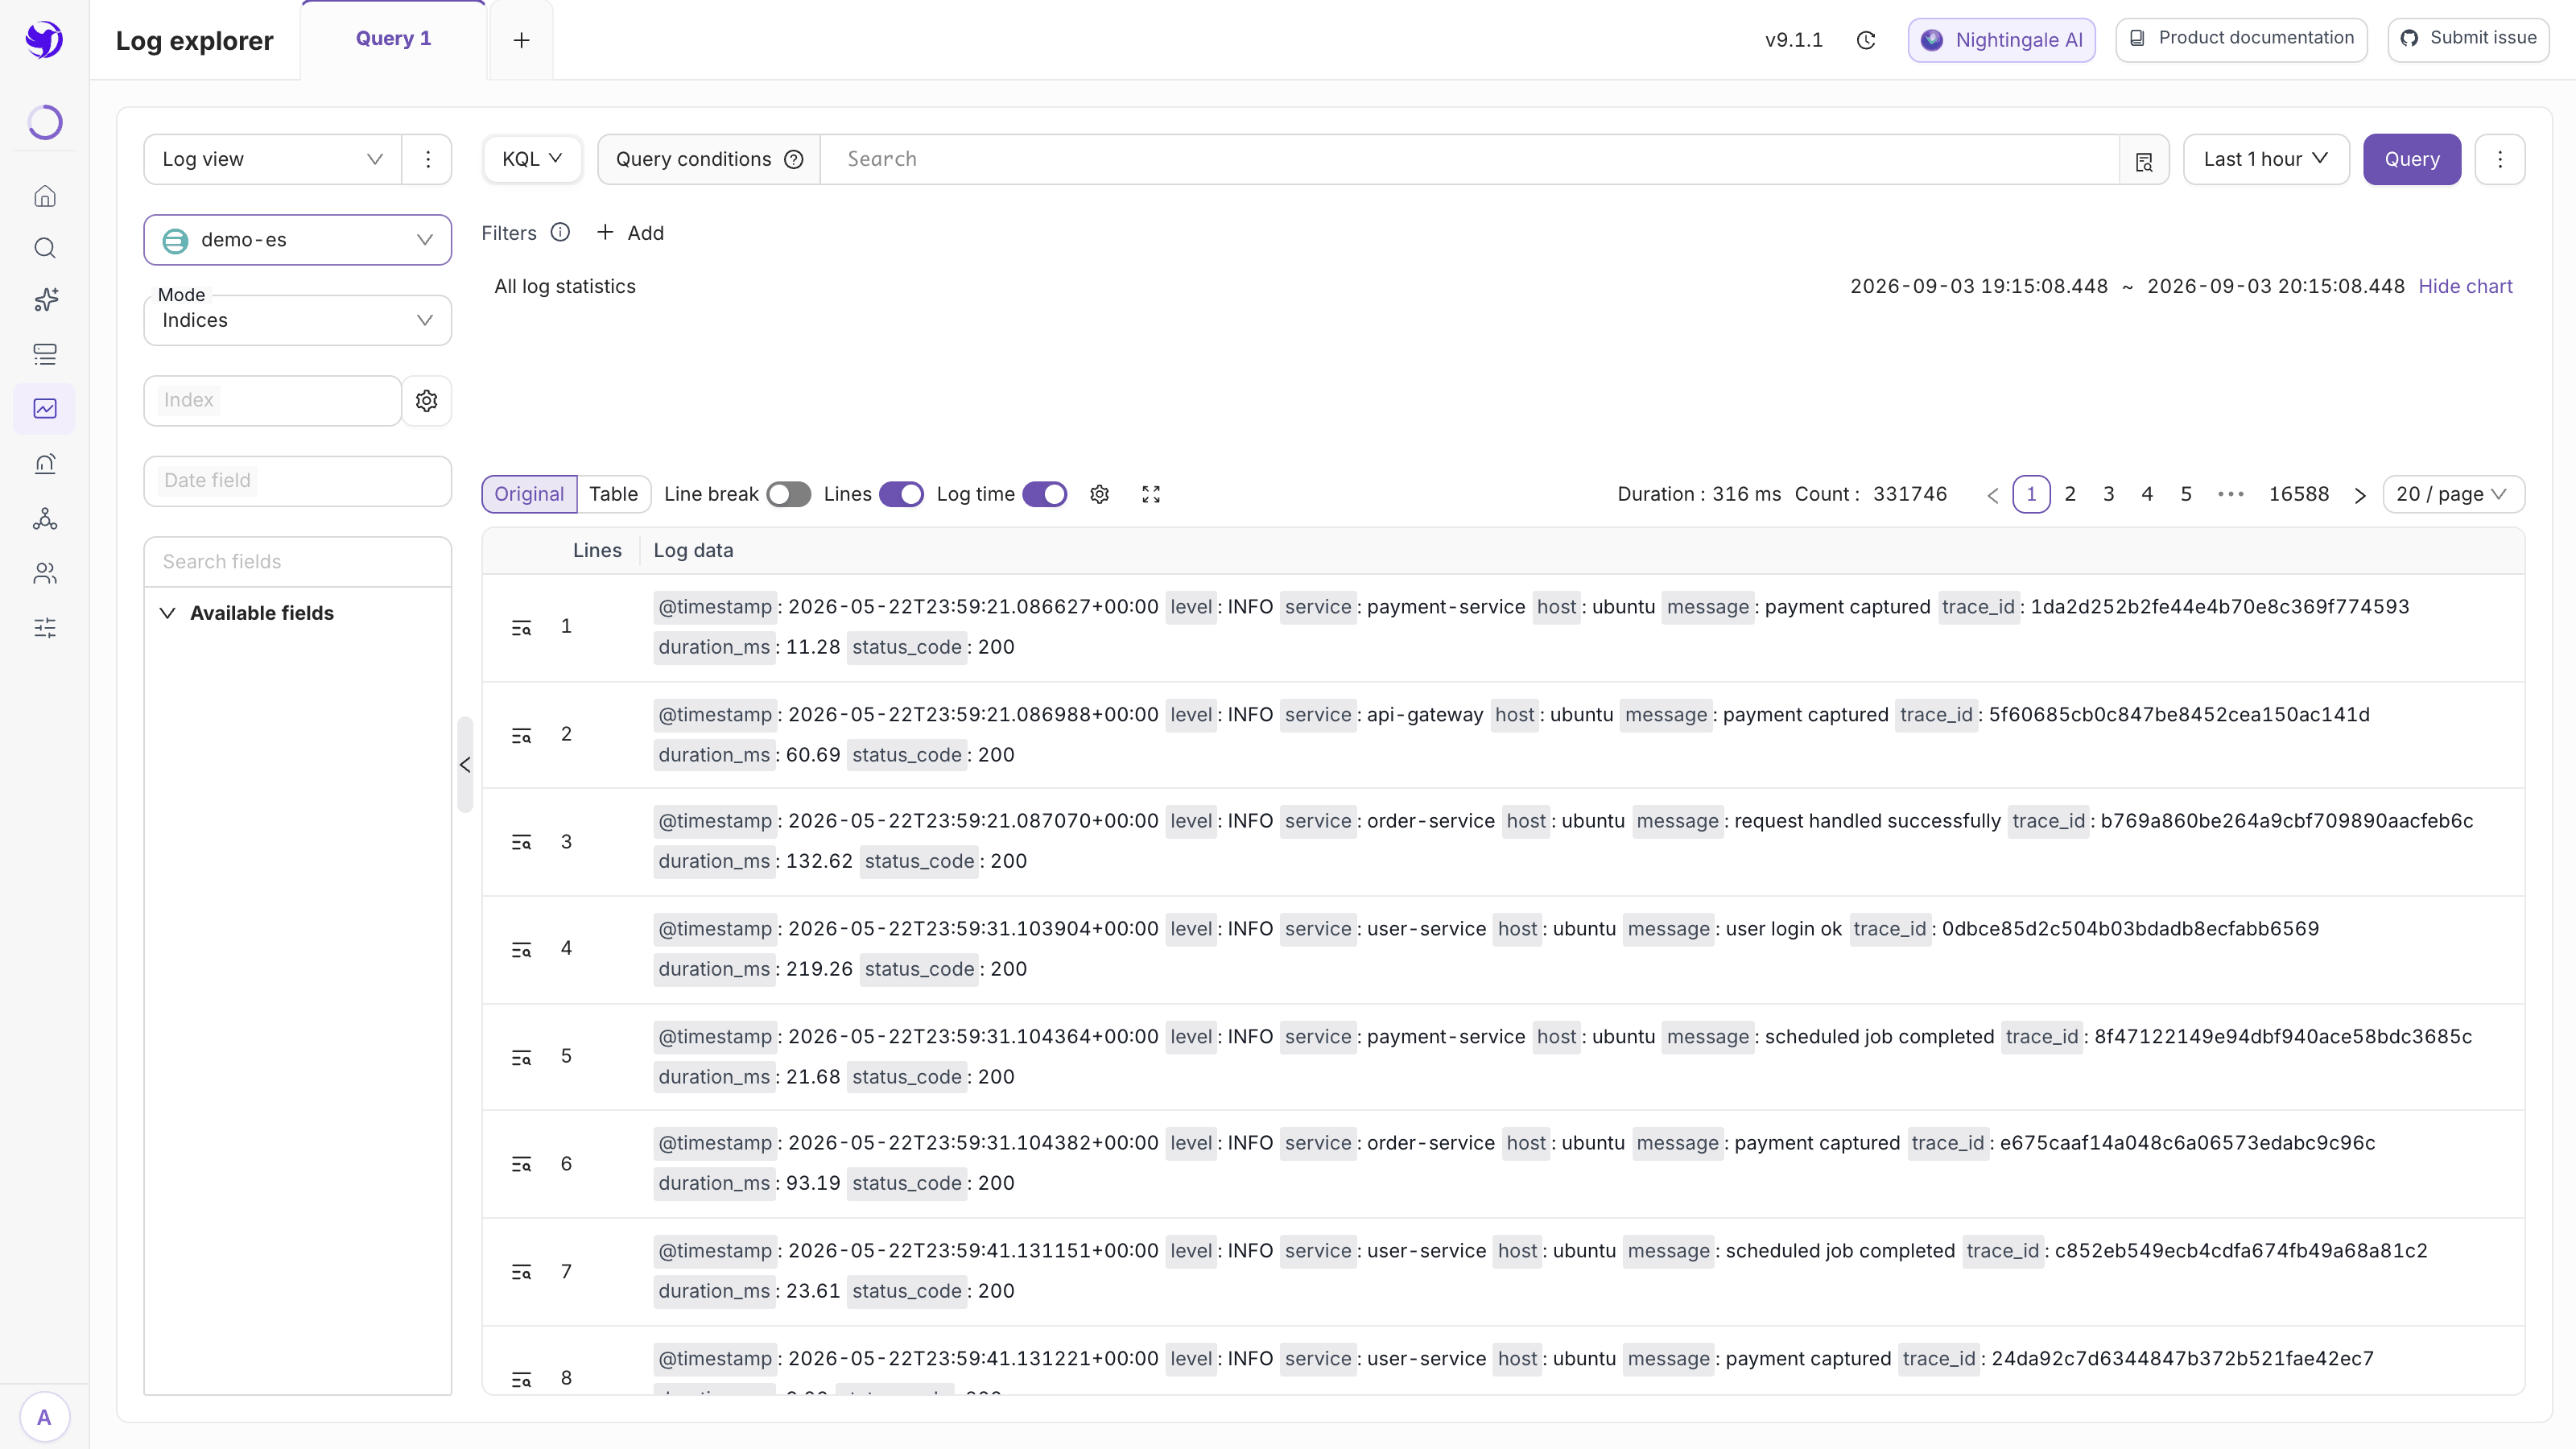This screenshot has height=1449, width=2576.
Task: Switch to Table view mode
Action: point(613,494)
